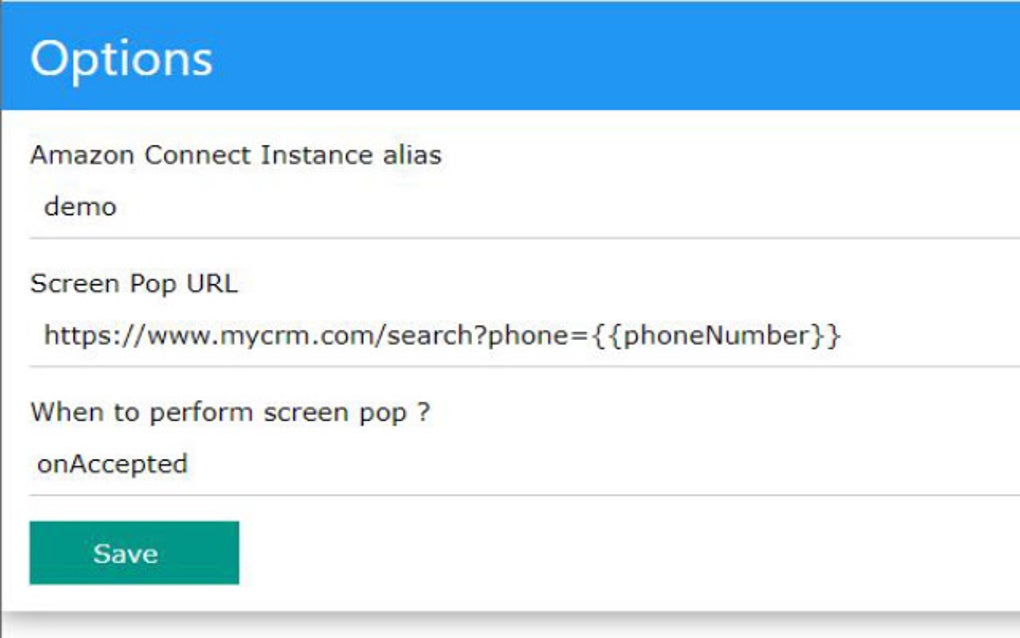Image resolution: width=1020 pixels, height=638 pixels.
Task: Click the Options header title
Action: click(122, 57)
